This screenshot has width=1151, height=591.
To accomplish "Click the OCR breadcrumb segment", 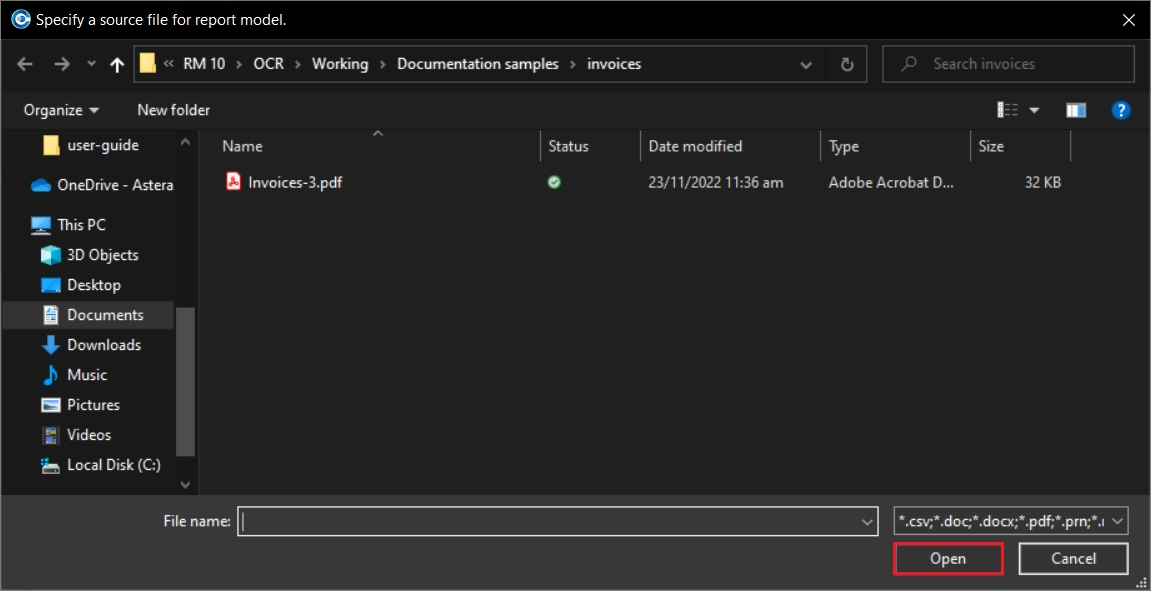I will pos(269,64).
